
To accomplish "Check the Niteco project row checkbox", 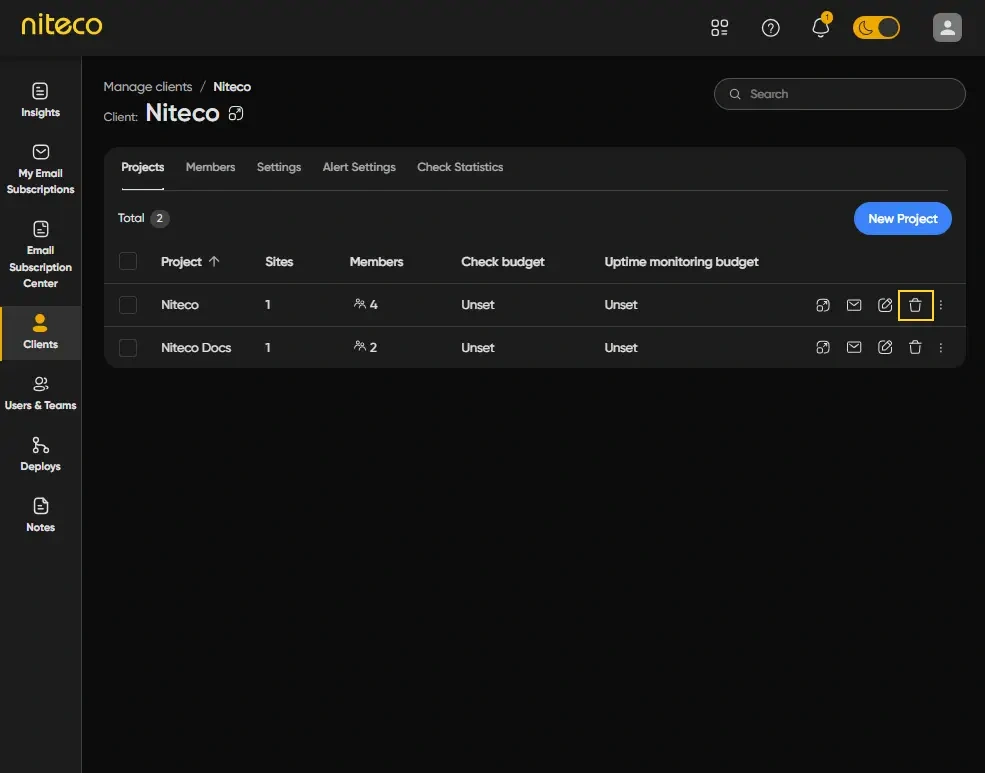I will (128, 305).
